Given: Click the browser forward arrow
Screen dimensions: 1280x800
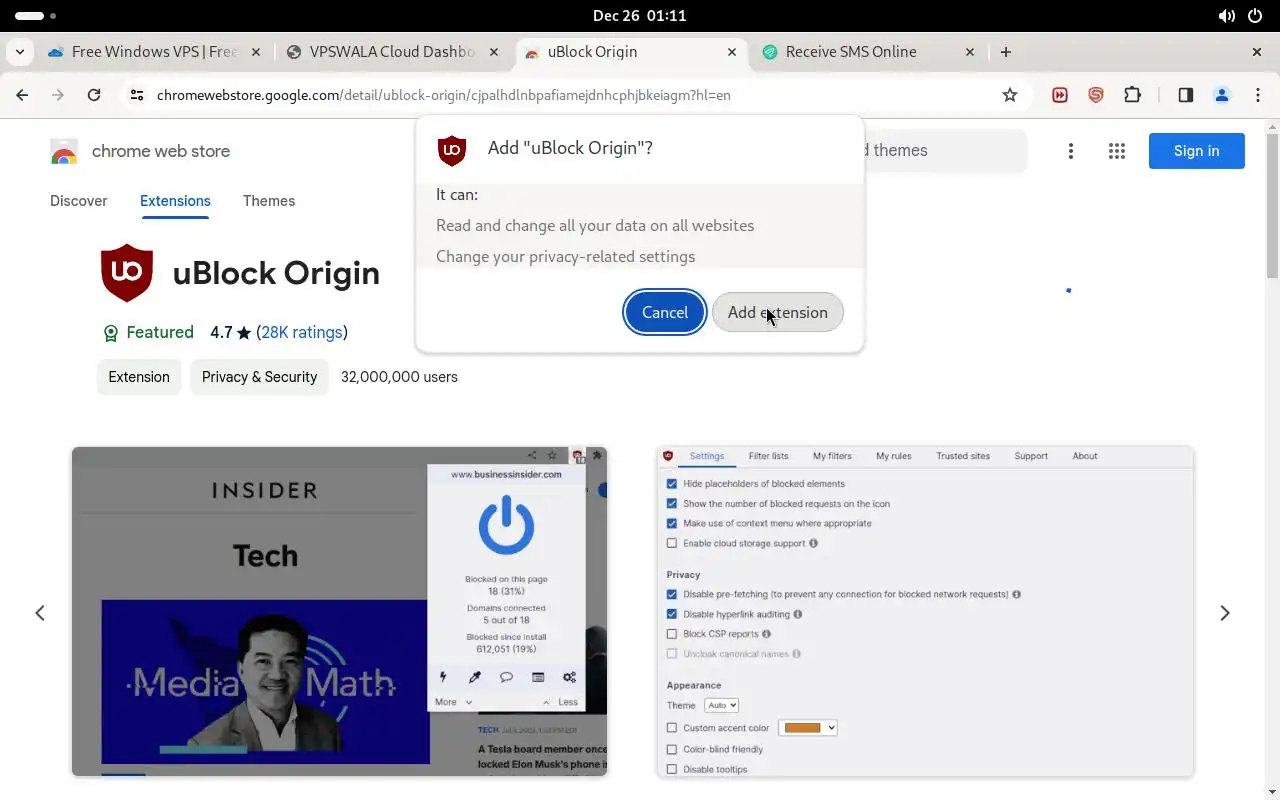Looking at the screenshot, I should click(x=58, y=95).
